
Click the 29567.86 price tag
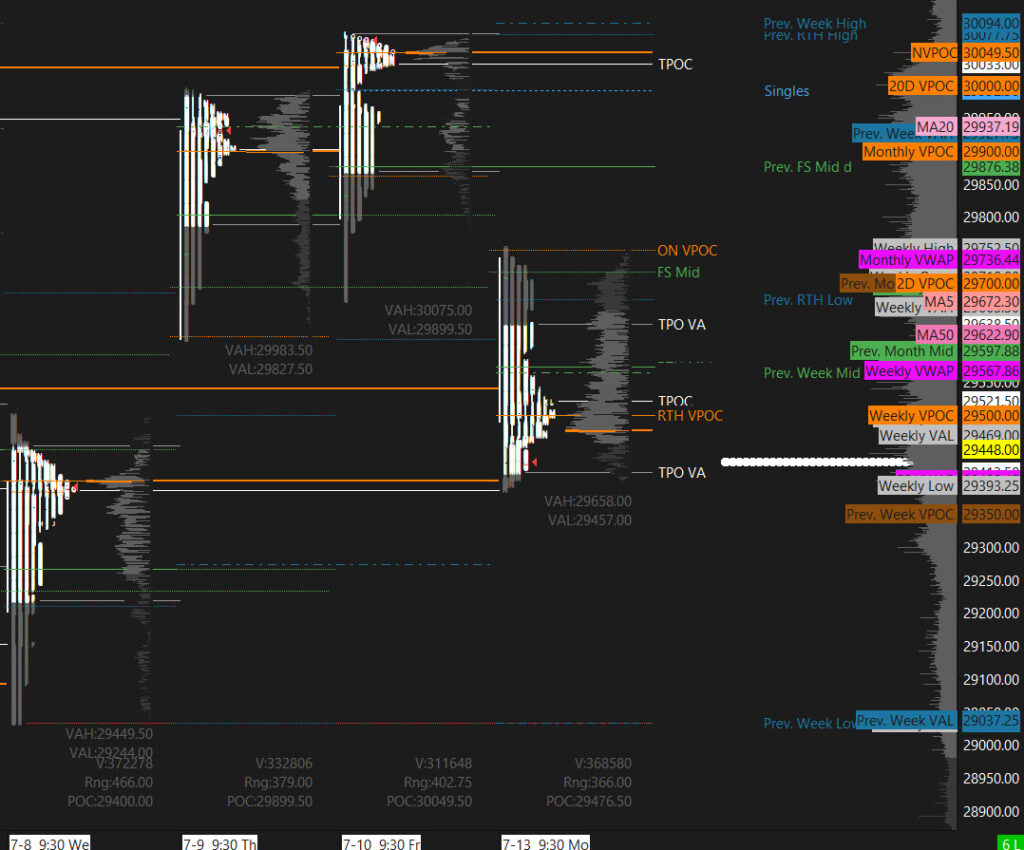click(991, 371)
